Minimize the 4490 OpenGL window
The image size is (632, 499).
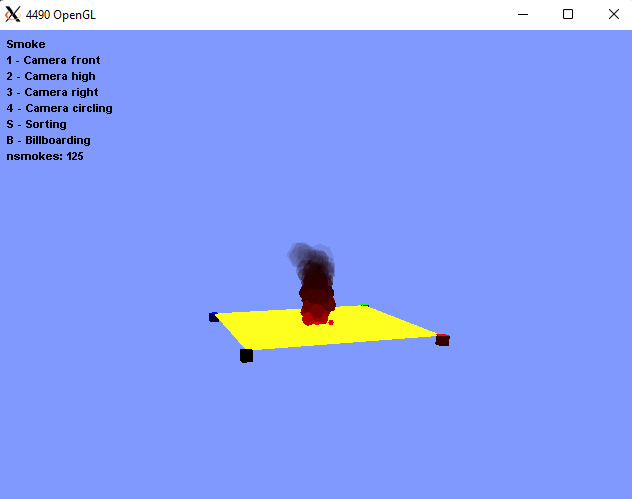523,15
